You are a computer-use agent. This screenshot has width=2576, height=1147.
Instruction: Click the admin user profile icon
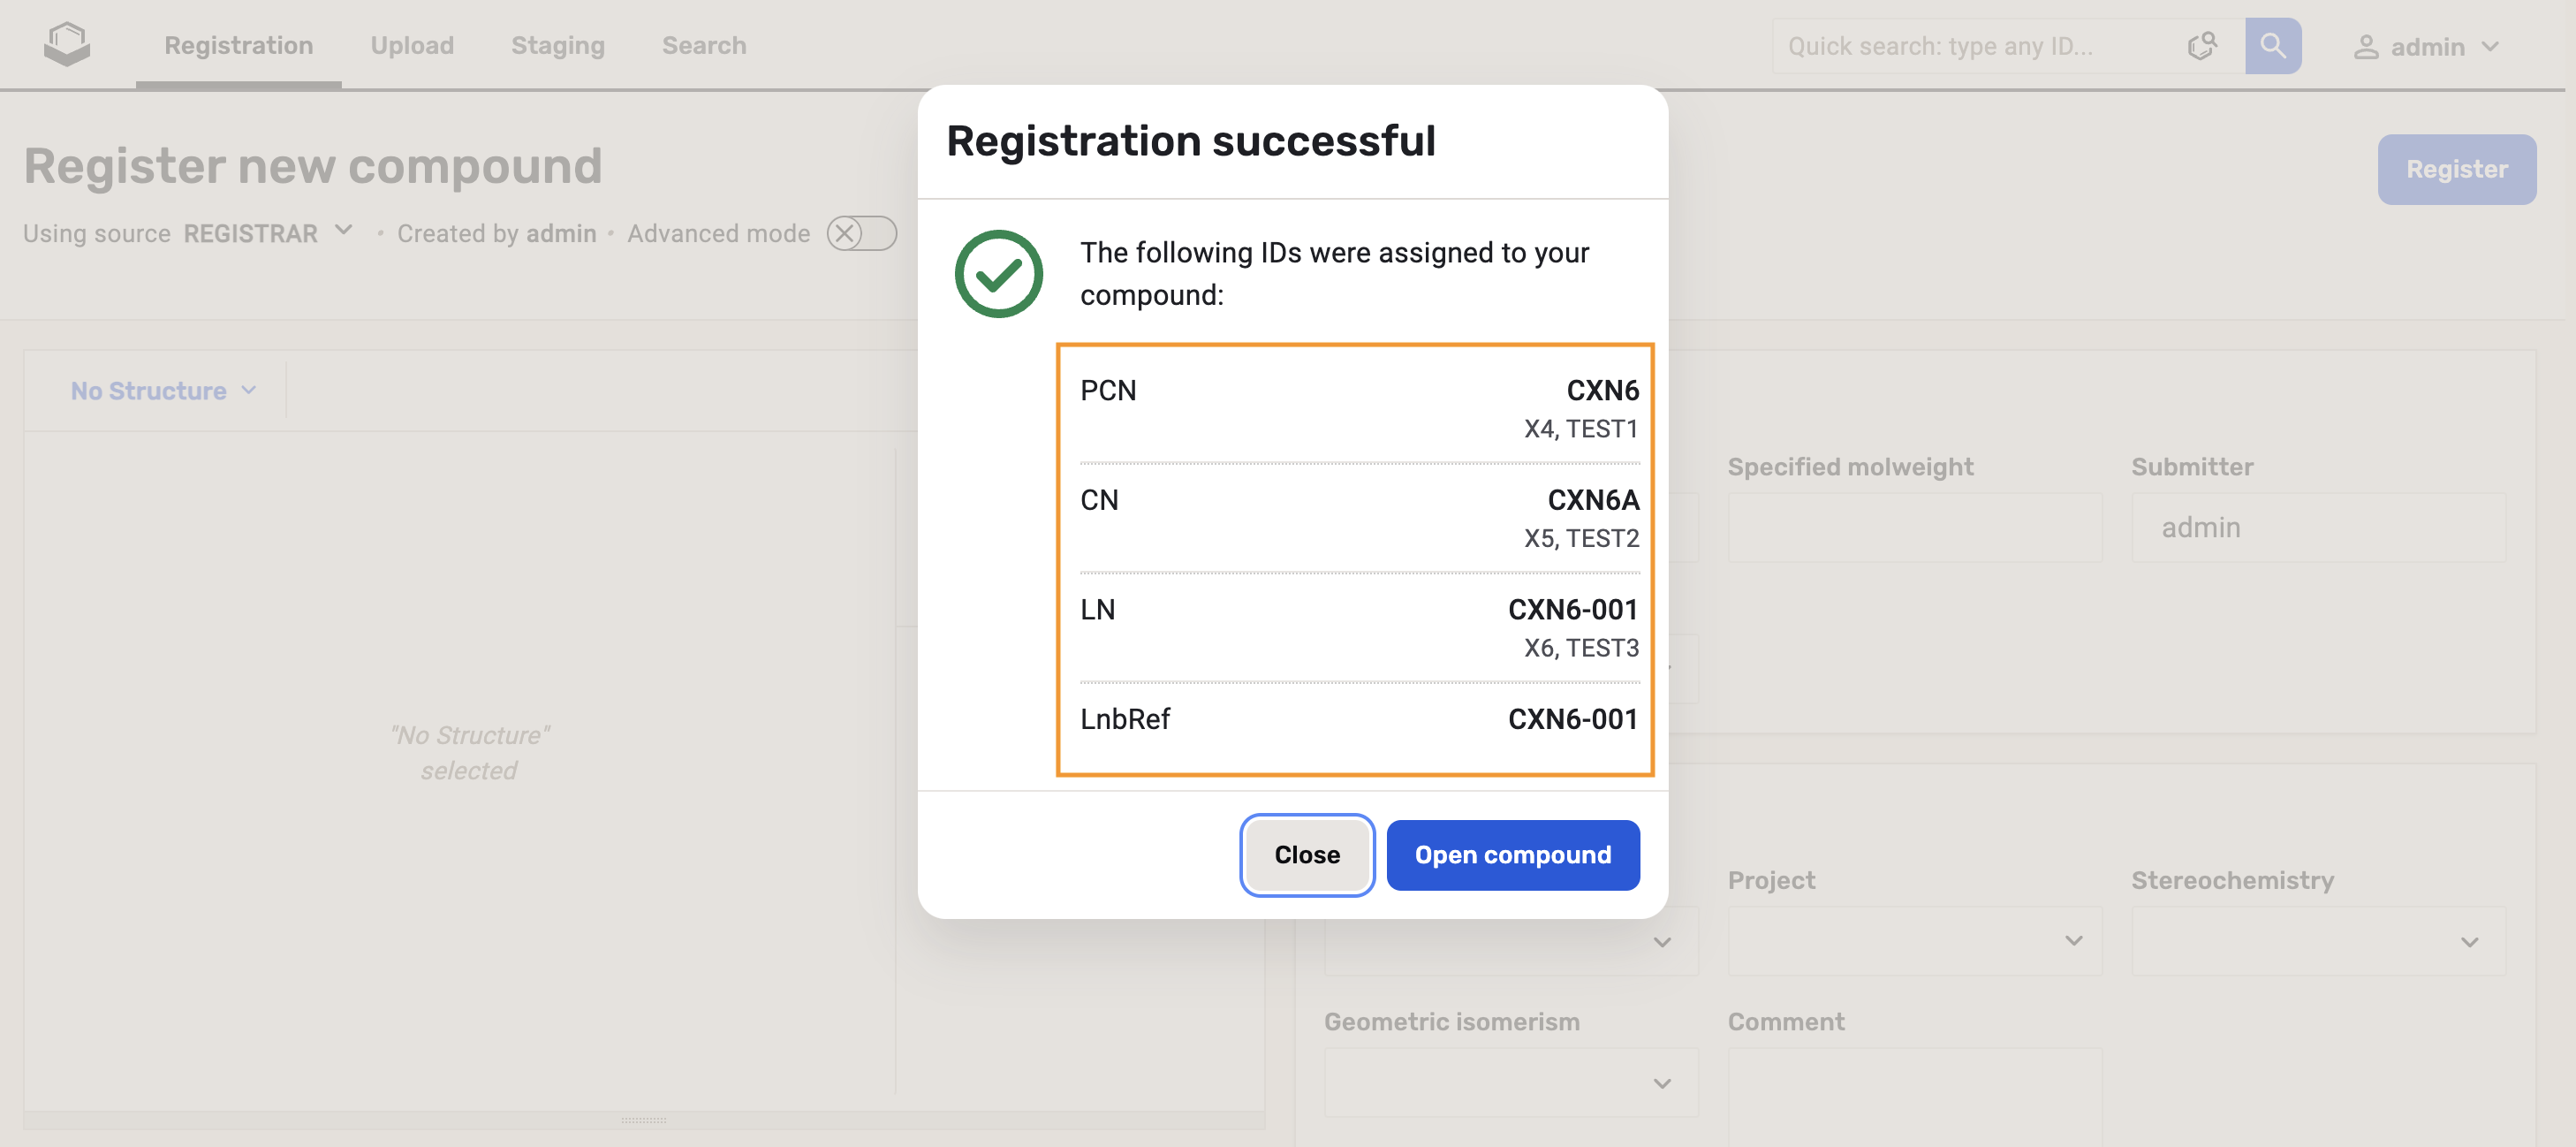(2365, 47)
